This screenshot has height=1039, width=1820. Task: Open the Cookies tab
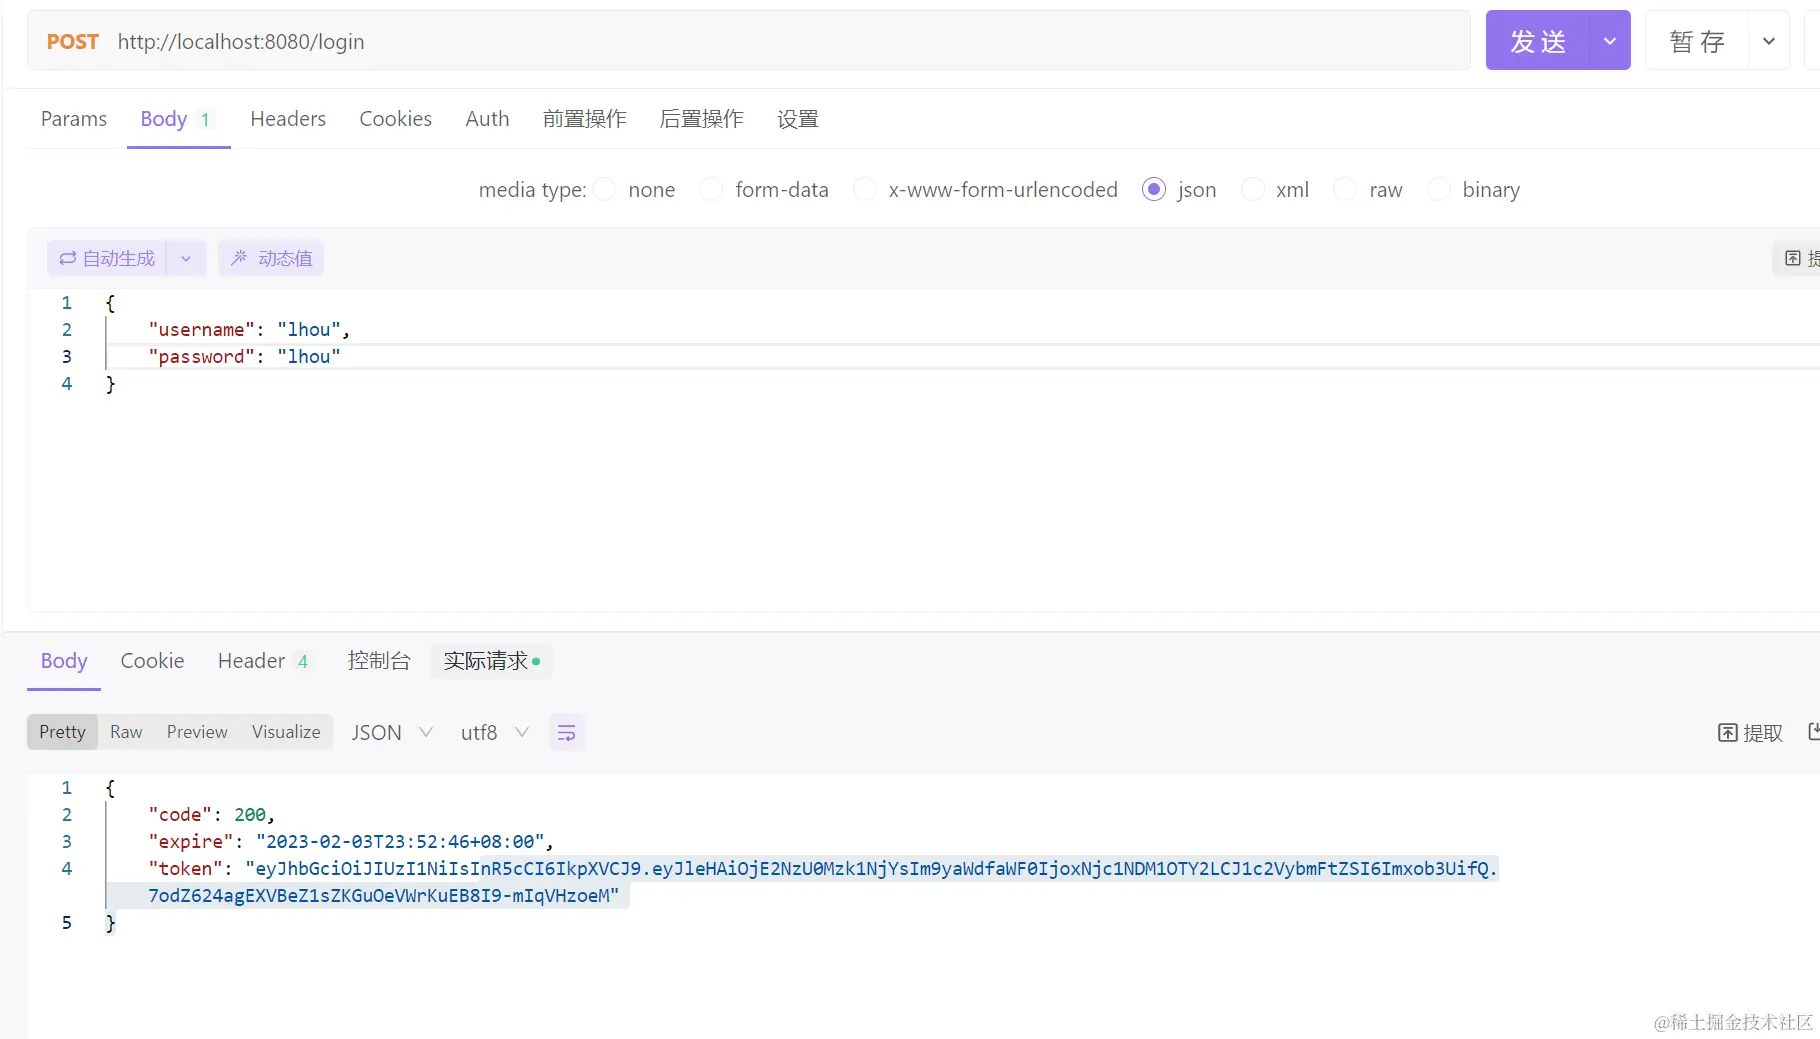click(396, 119)
